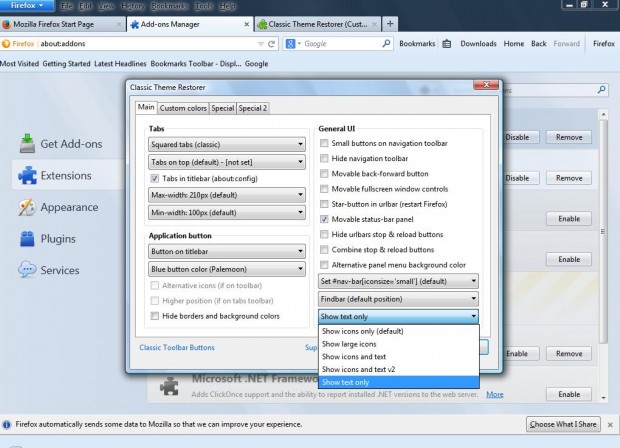The image size is (620, 448).
Task: Switch to Classic Theme Restorer browser tab
Action: click(318, 24)
